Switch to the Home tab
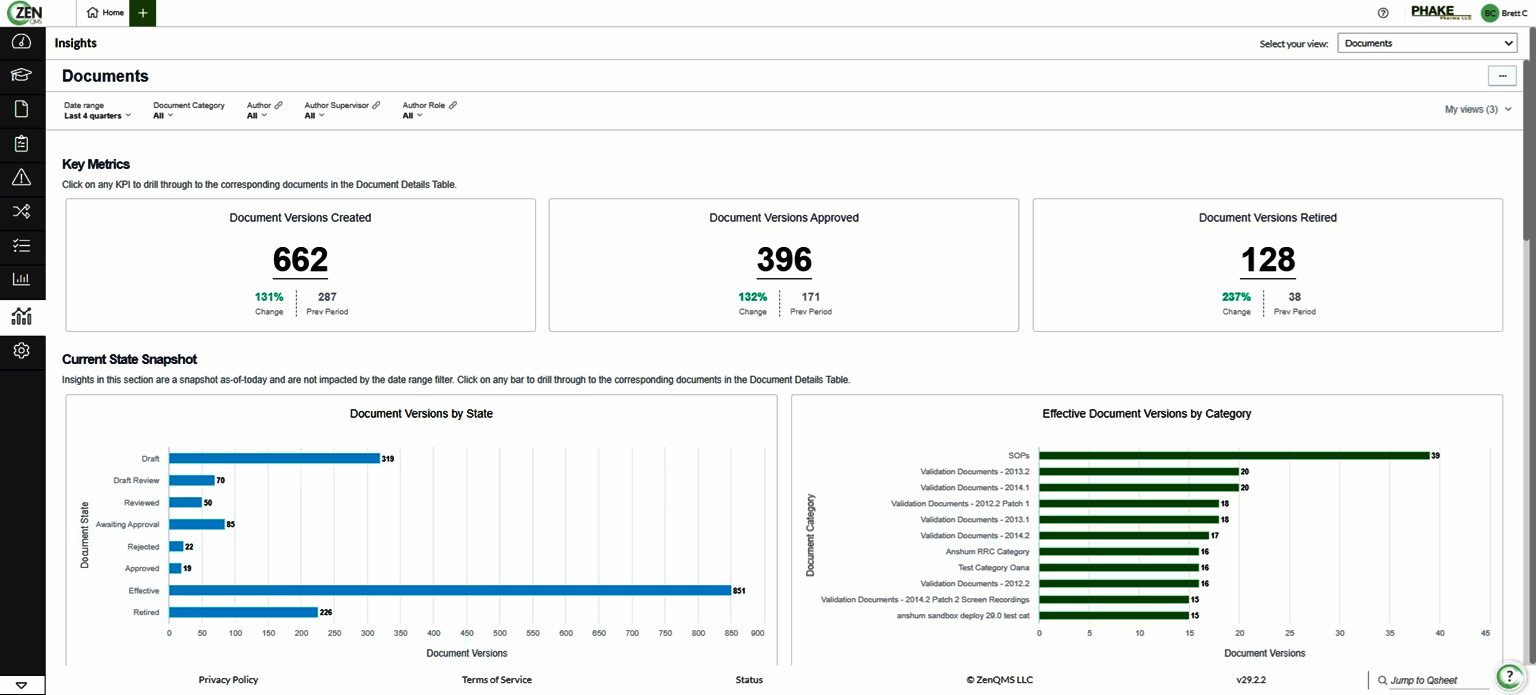 106,13
